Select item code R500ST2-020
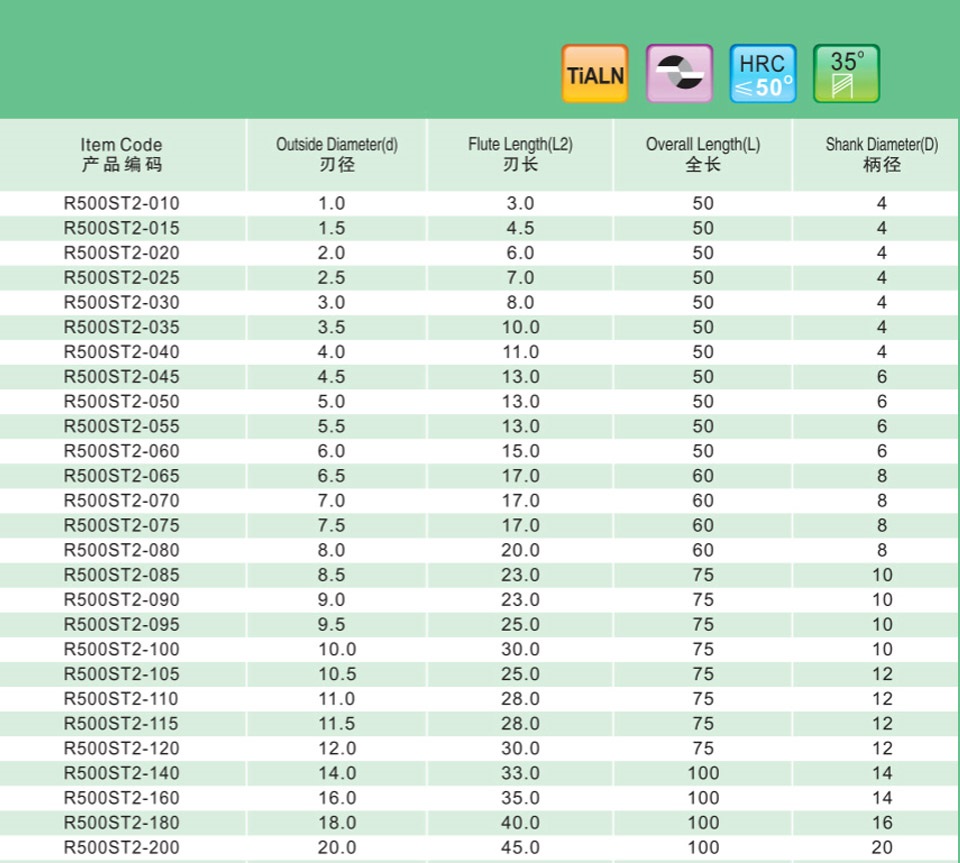The width and height of the screenshot is (960, 863). (122, 253)
